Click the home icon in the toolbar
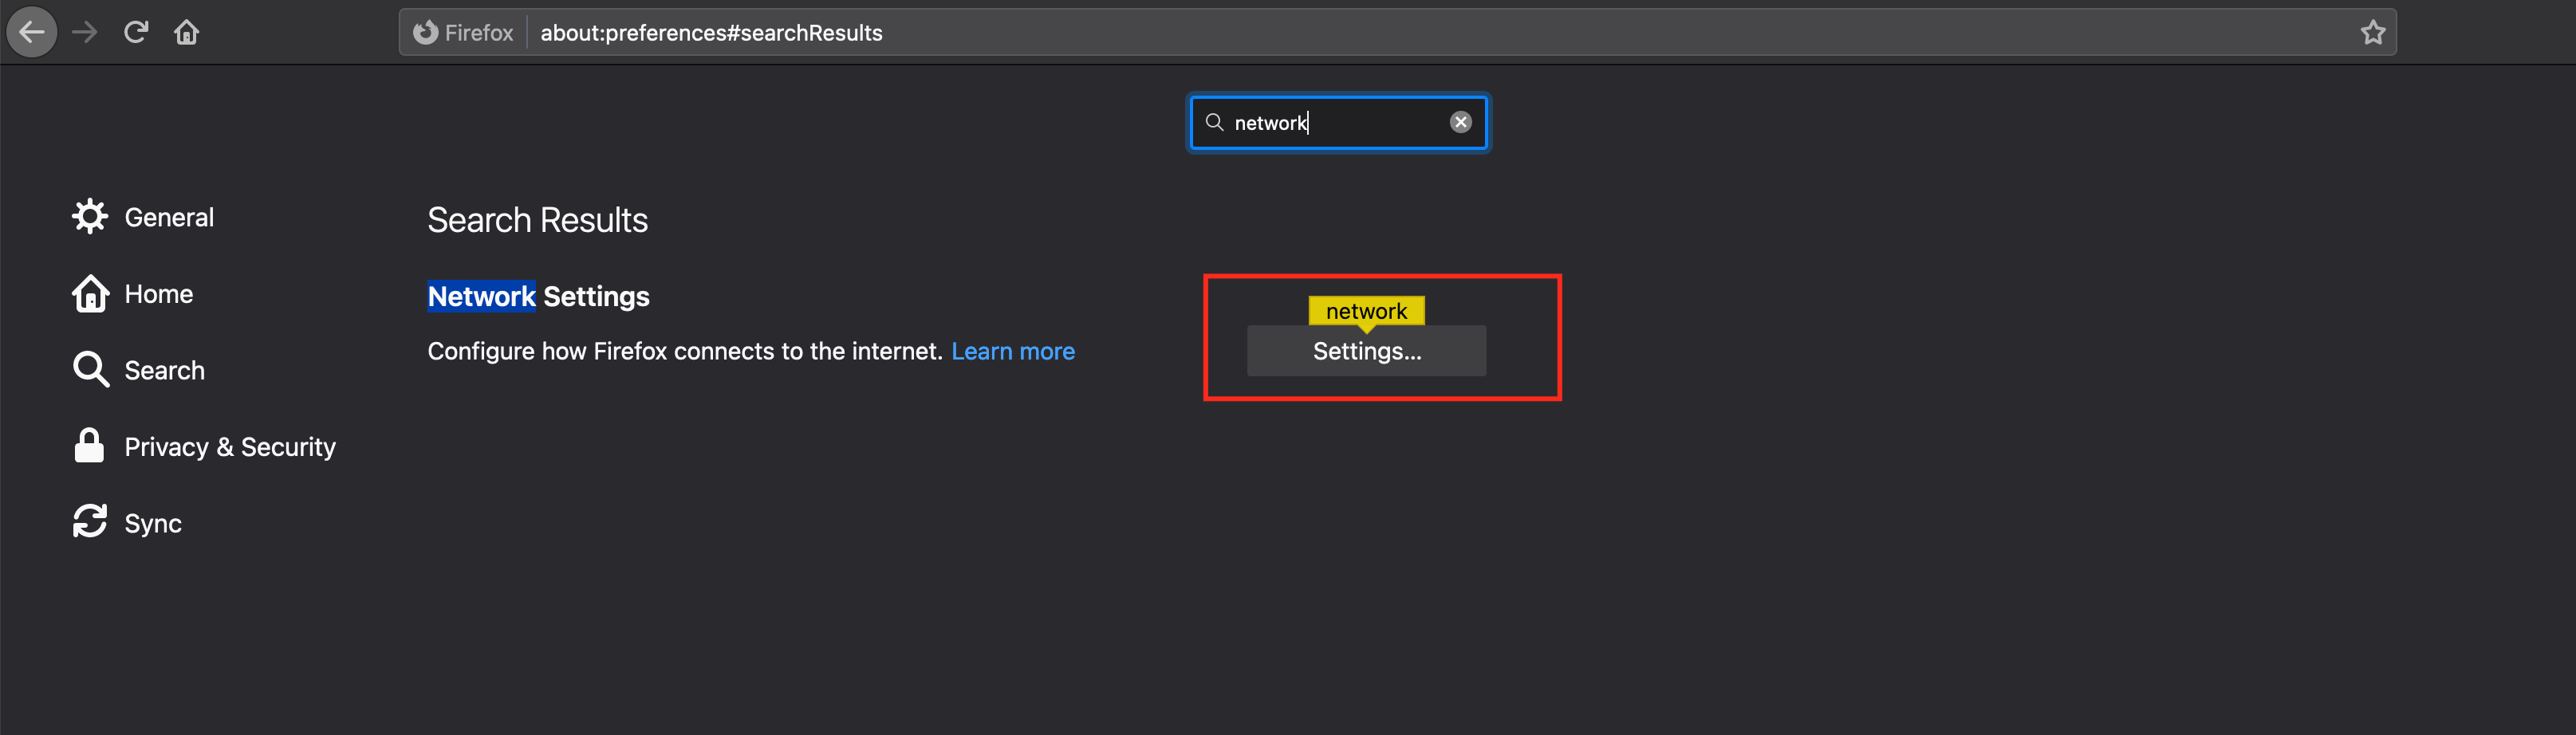2576x735 pixels. pos(187,32)
